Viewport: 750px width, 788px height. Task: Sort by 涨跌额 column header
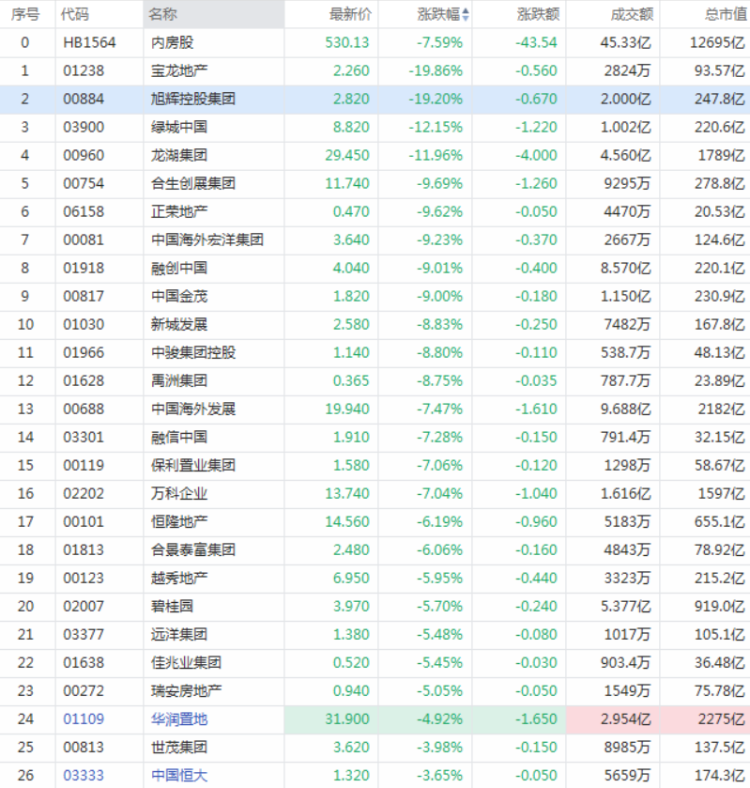tap(538, 14)
